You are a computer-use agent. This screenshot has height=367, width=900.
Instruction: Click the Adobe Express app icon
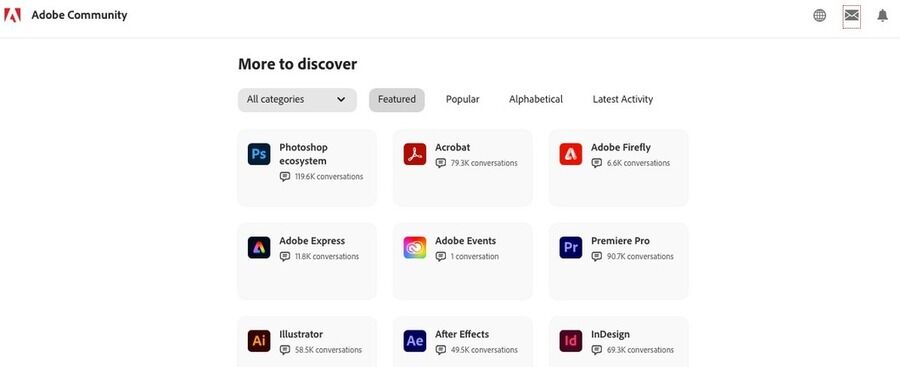coord(259,248)
